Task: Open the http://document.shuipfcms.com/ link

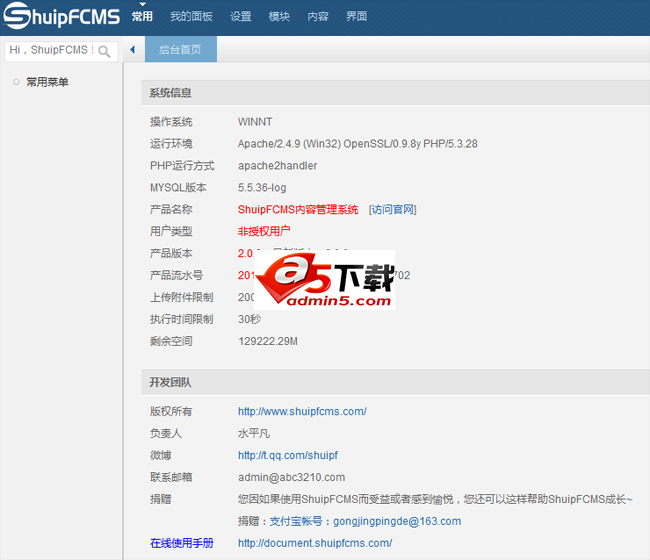Action: [315, 543]
